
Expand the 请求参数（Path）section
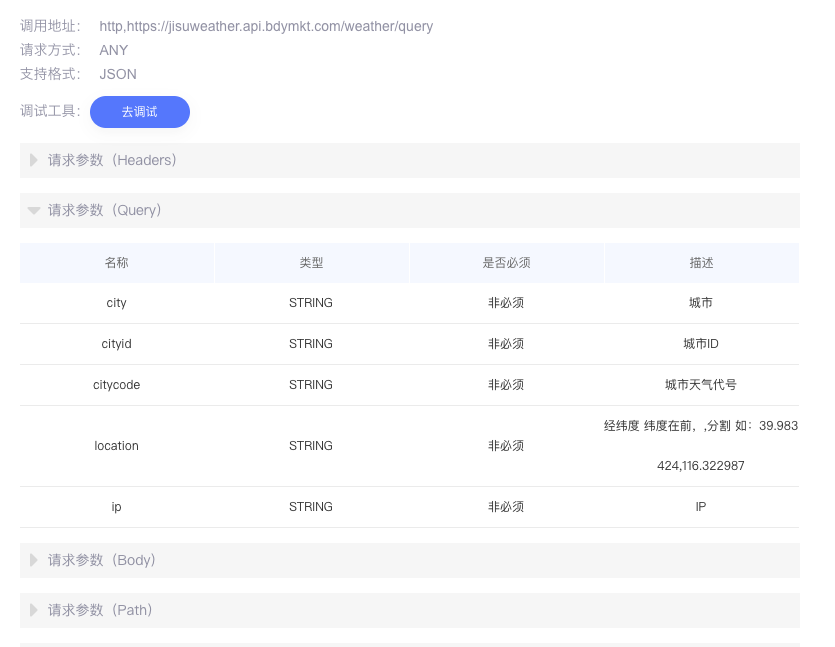(102, 610)
